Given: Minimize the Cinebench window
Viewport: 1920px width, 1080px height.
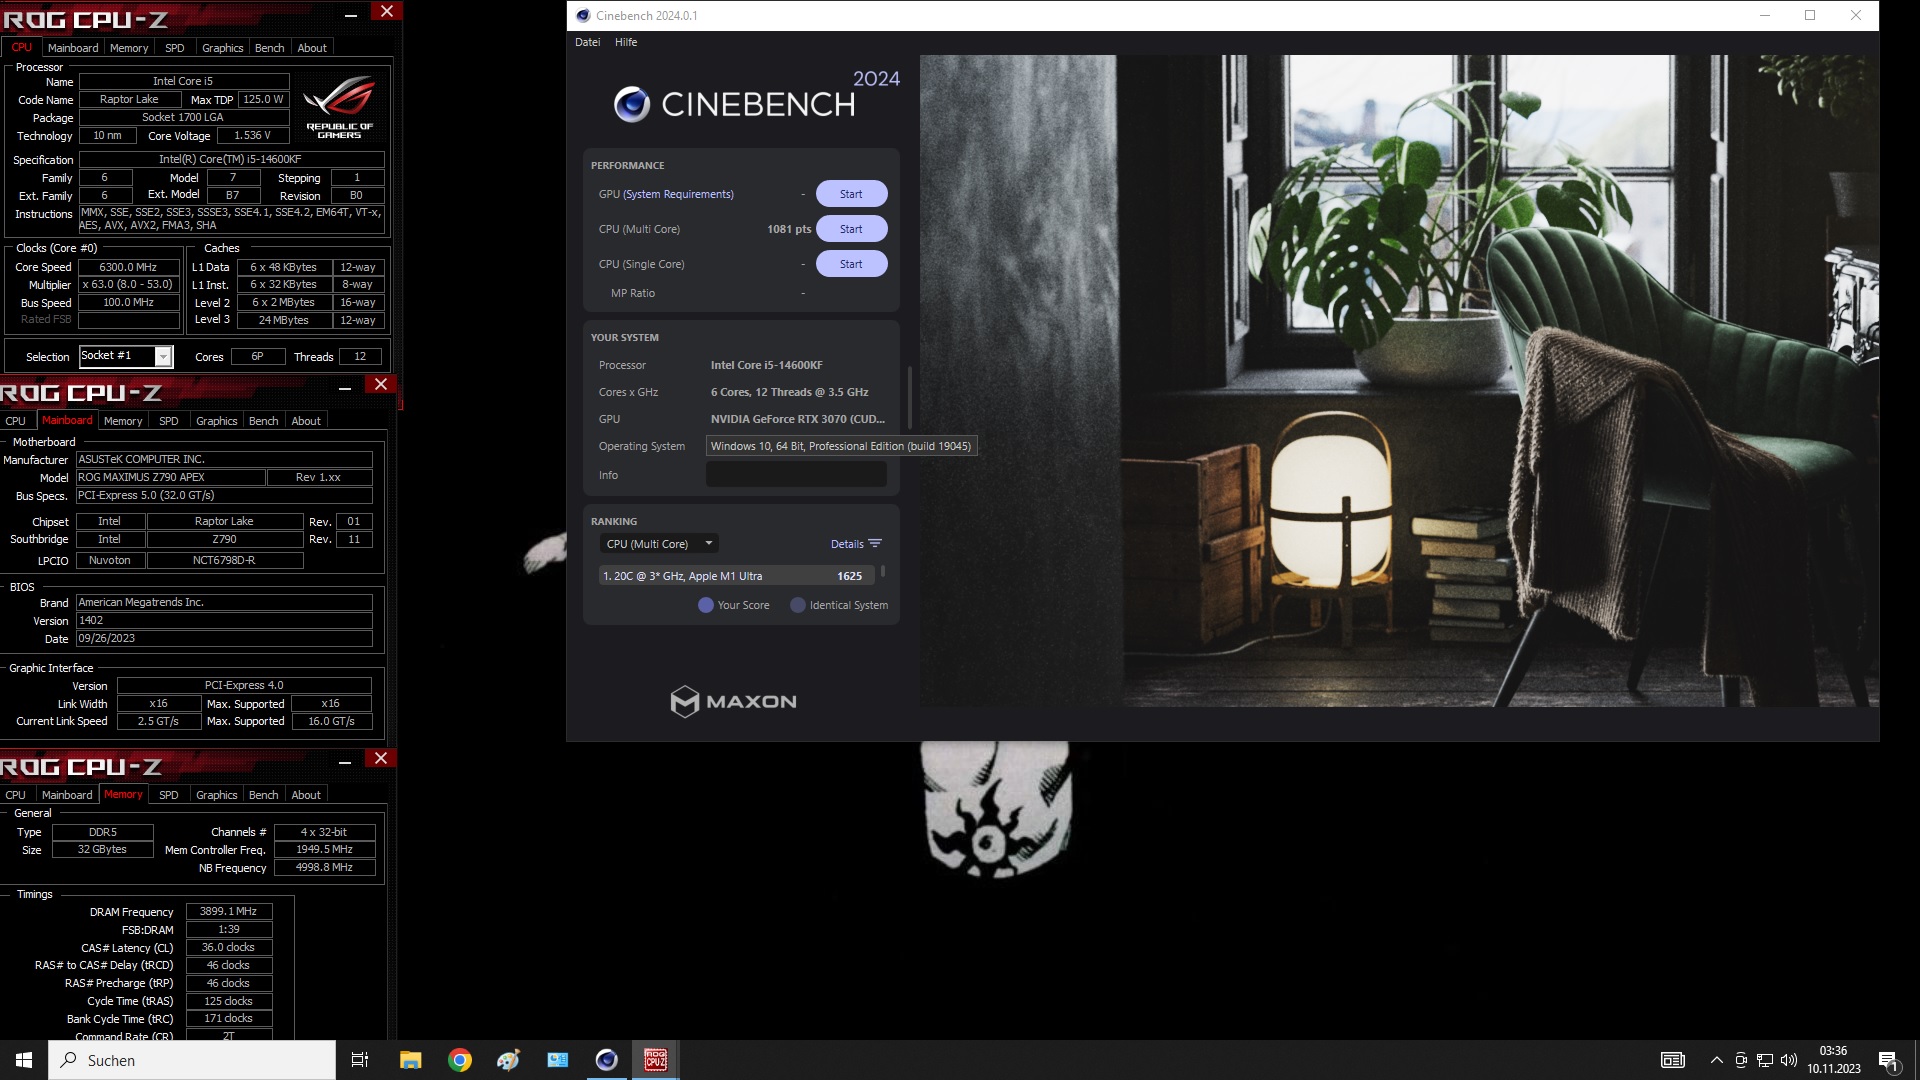Looking at the screenshot, I should [1765, 15].
